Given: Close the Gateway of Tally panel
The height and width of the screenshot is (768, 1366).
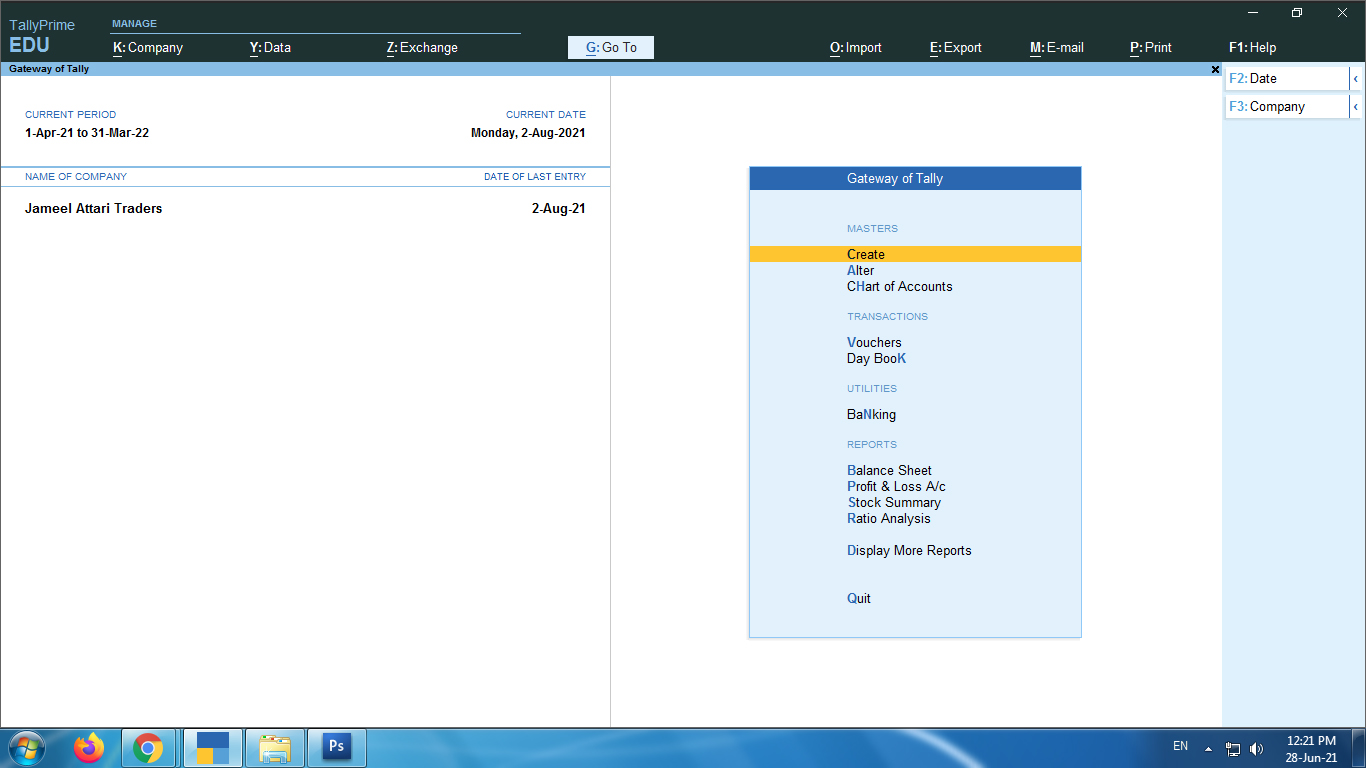Looking at the screenshot, I should [x=1215, y=70].
